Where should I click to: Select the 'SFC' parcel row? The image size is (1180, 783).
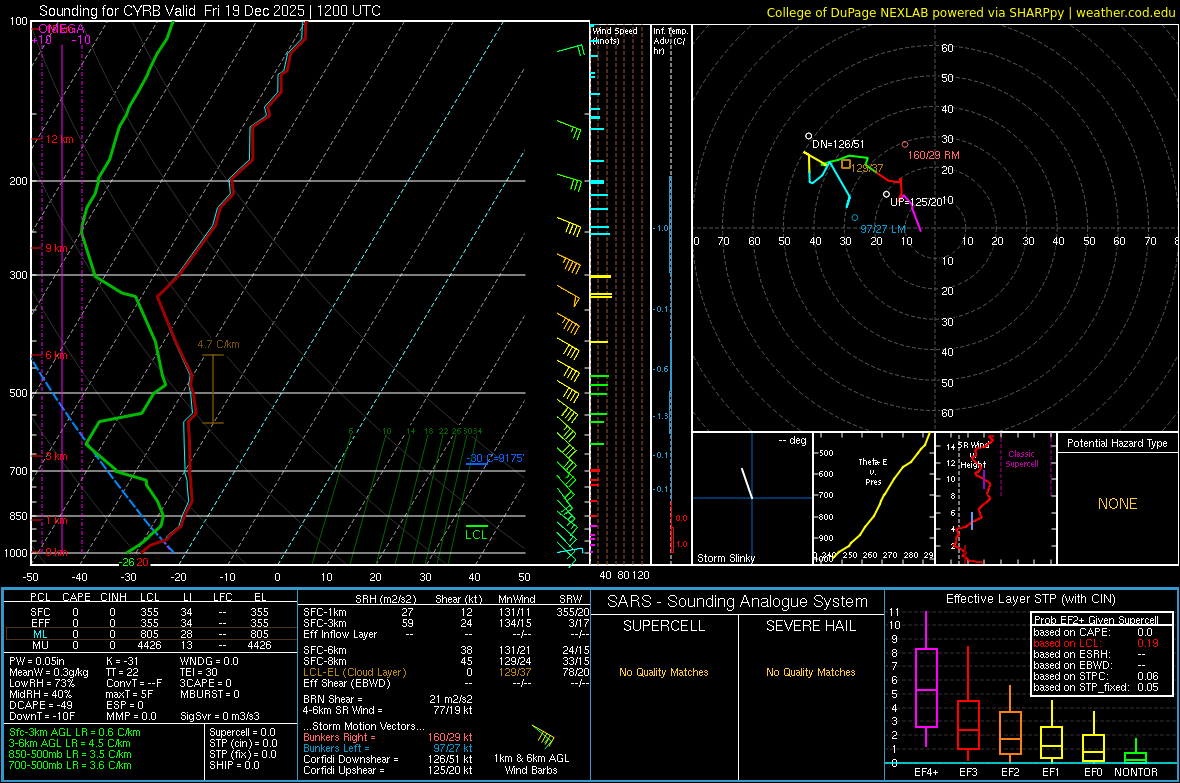click(151, 612)
